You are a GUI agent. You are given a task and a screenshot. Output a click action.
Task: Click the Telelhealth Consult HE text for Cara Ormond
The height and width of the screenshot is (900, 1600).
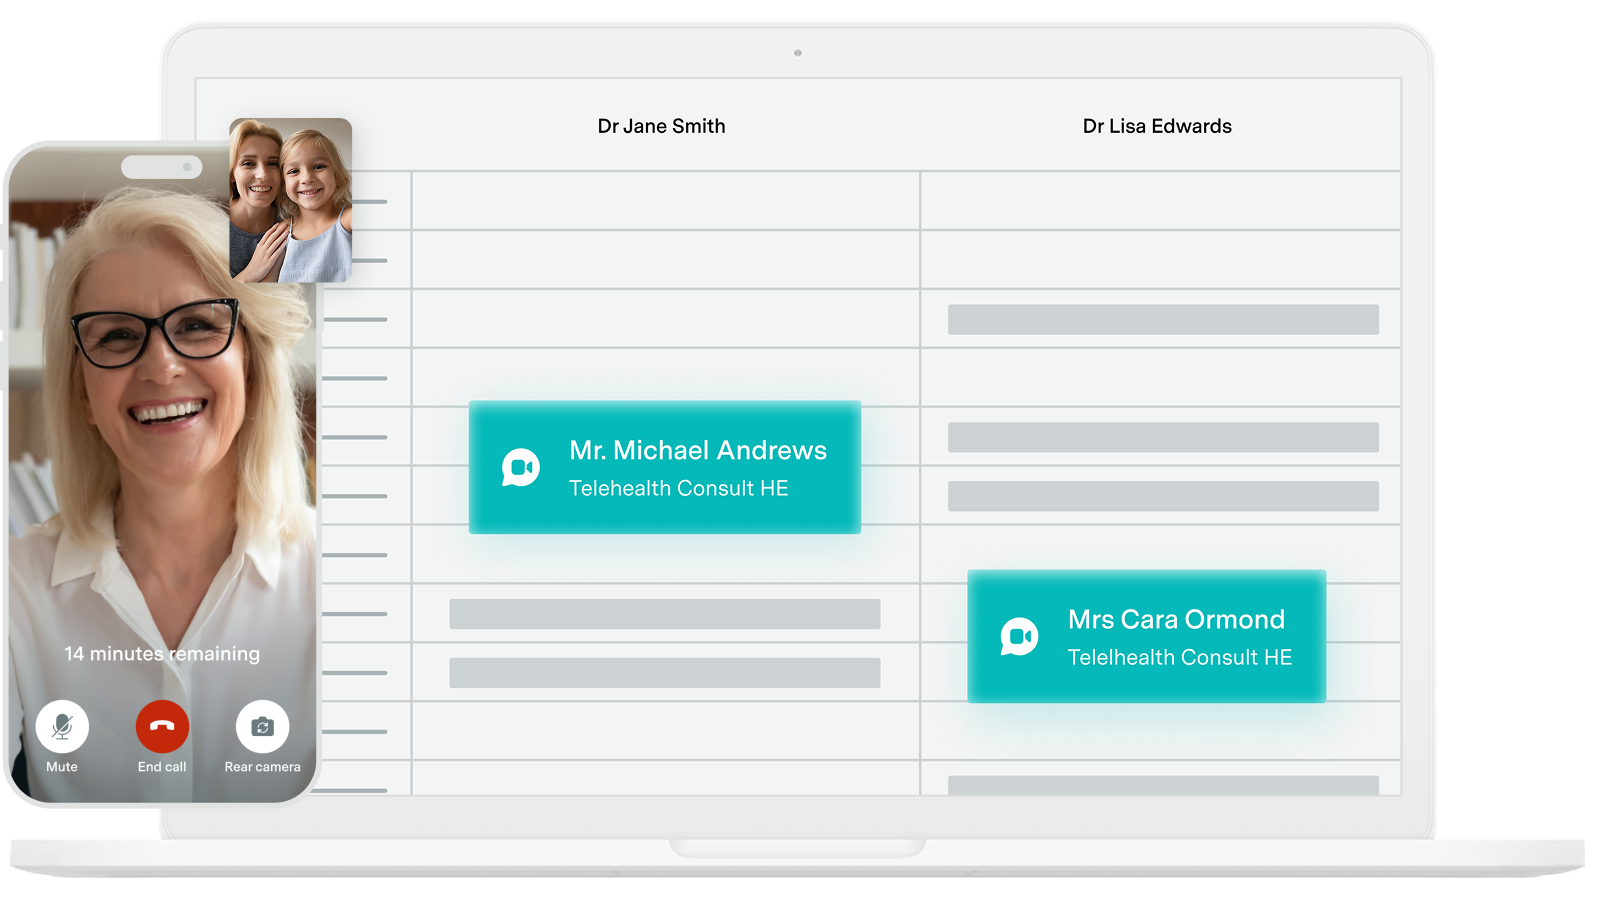(1180, 657)
